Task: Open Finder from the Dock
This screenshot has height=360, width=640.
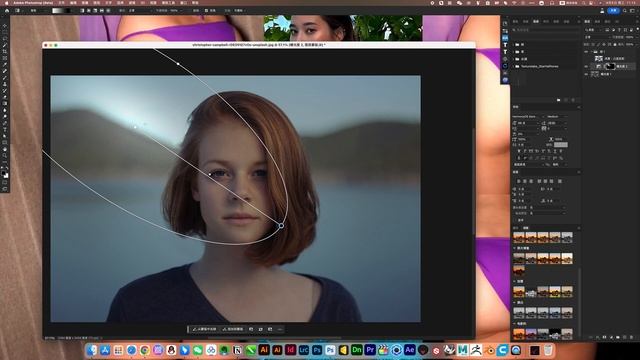Action: click(92, 350)
